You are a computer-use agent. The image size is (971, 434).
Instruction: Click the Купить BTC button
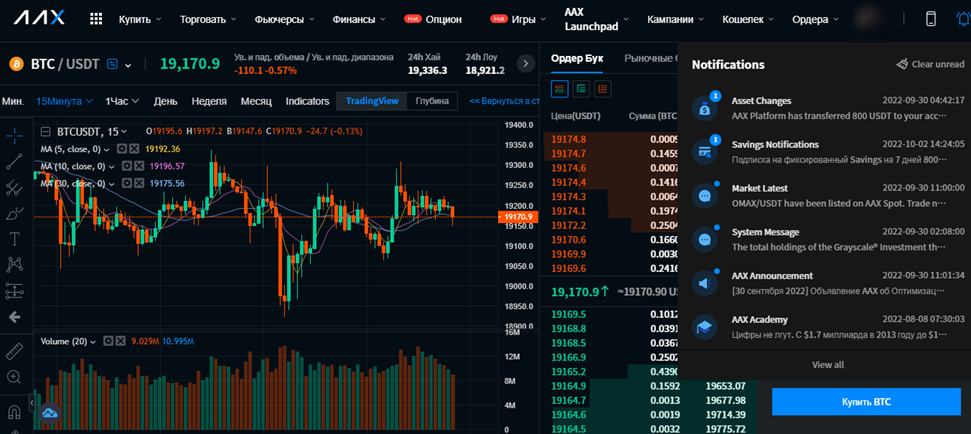pyautogui.click(x=866, y=402)
